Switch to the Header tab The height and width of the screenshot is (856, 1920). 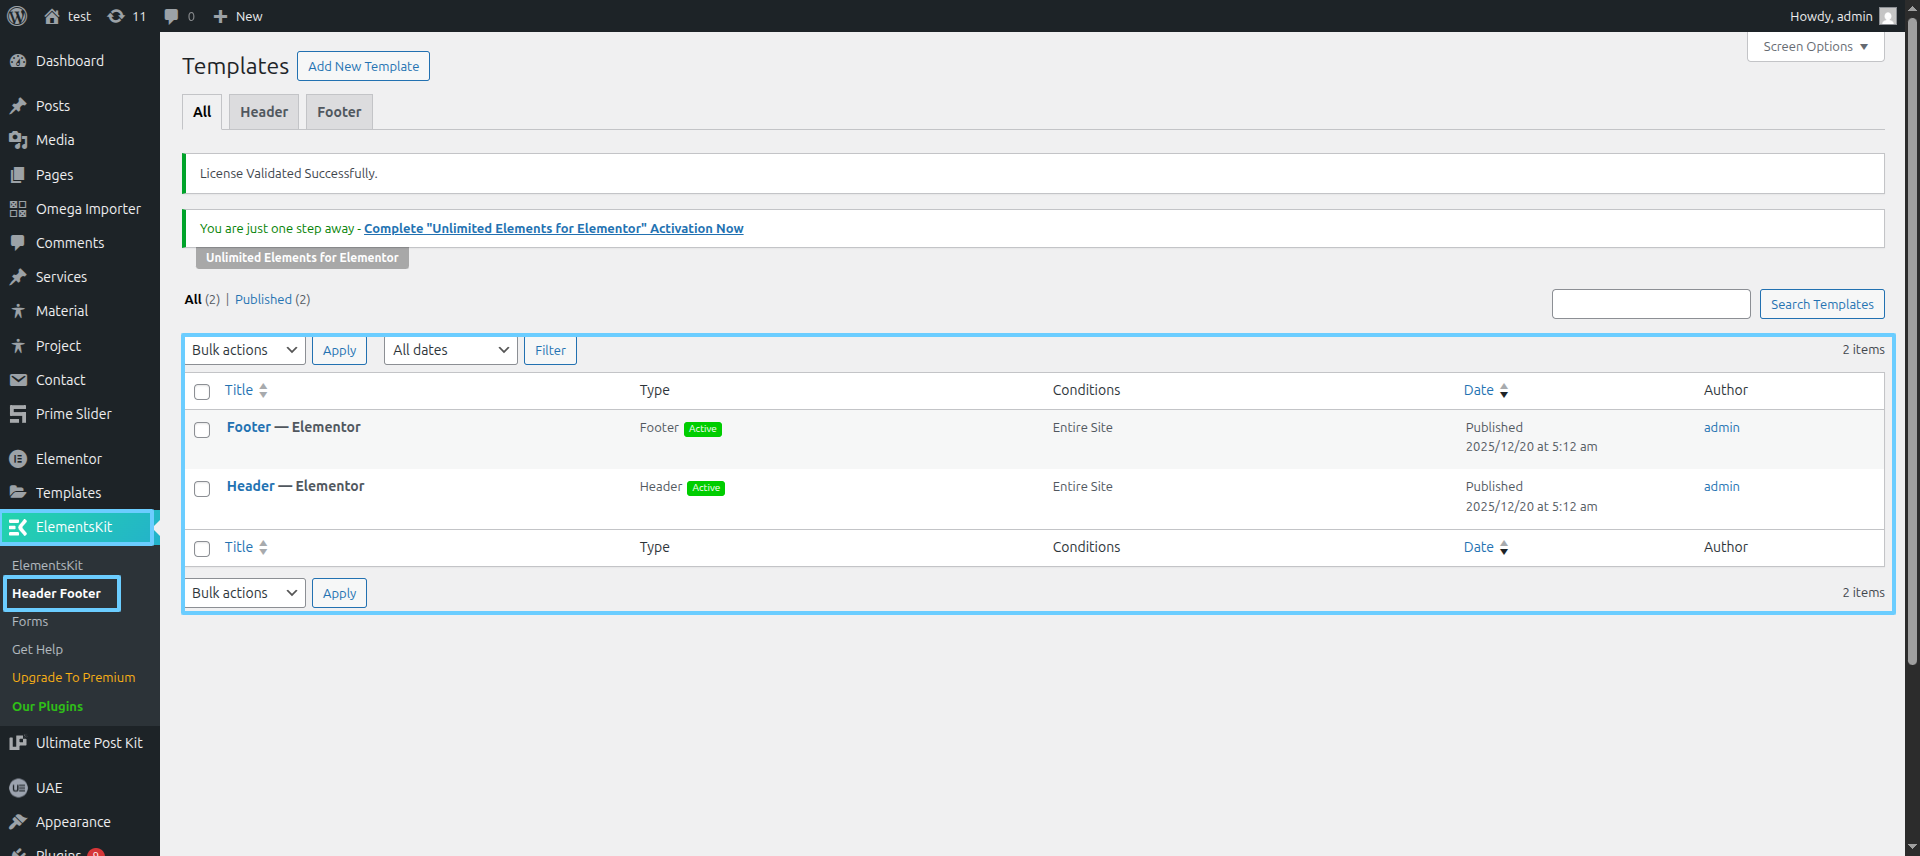click(x=264, y=112)
